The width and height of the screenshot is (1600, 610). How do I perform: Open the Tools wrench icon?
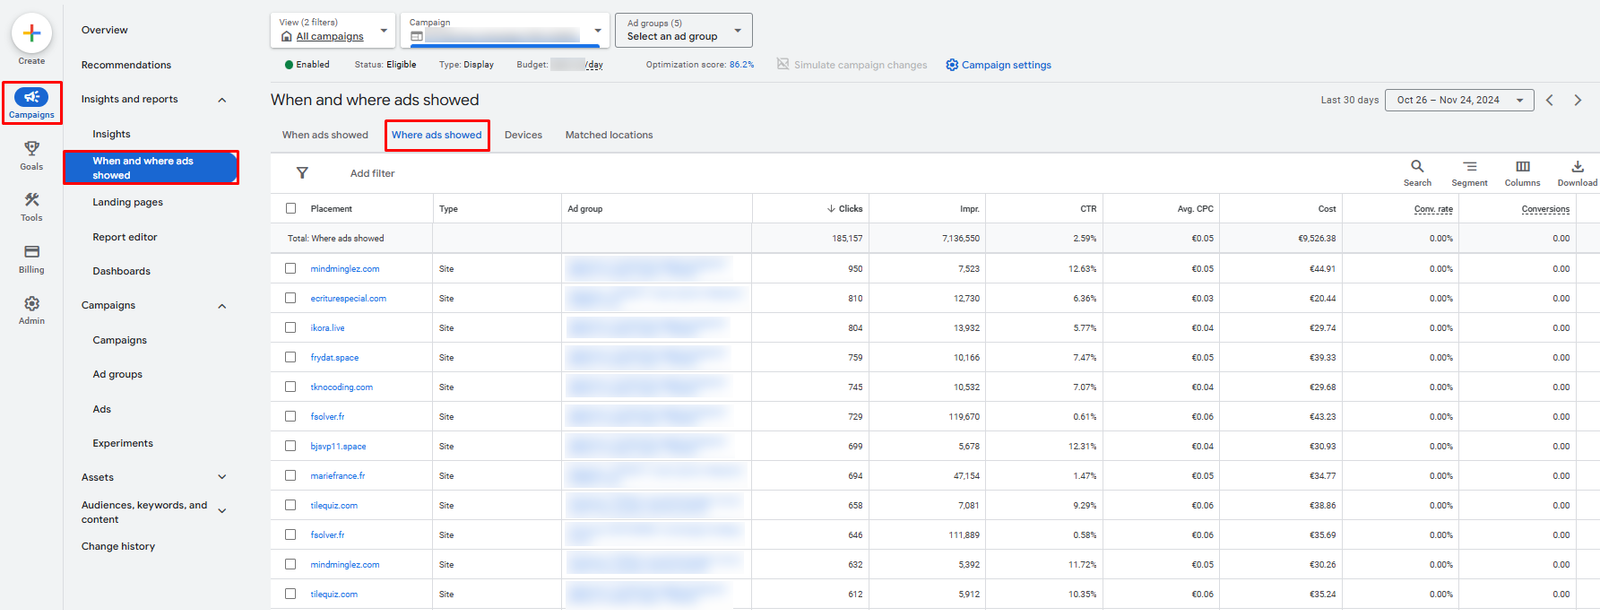[32, 200]
